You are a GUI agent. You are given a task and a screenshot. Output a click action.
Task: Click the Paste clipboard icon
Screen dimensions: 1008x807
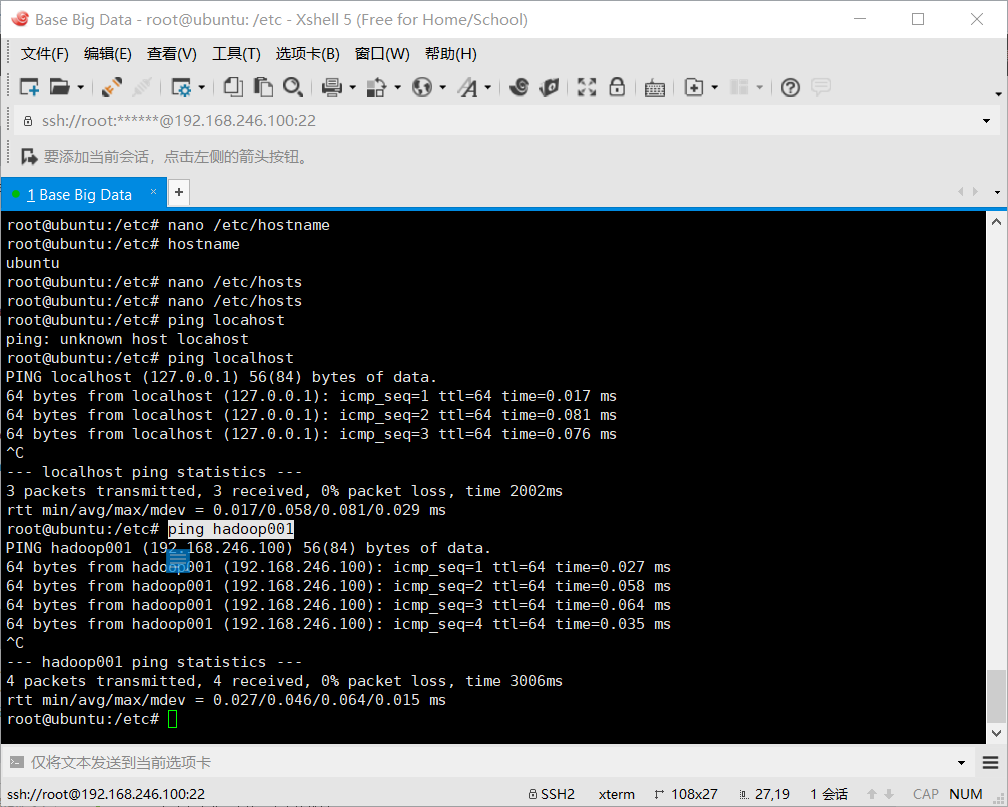pos(263,87)
